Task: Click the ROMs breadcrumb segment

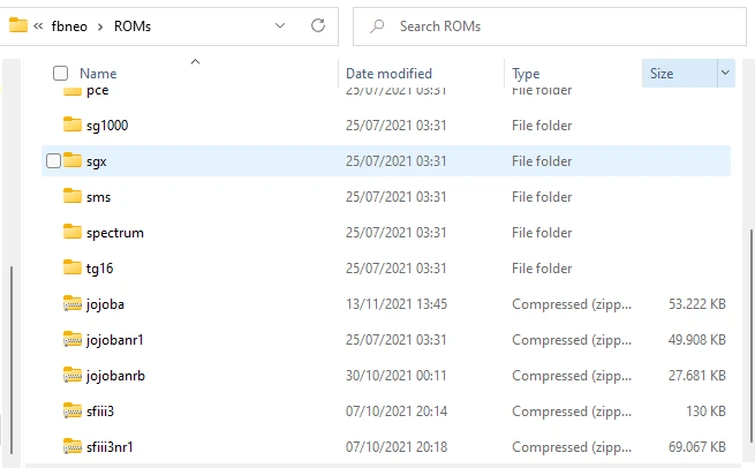Action: point(132,26)
